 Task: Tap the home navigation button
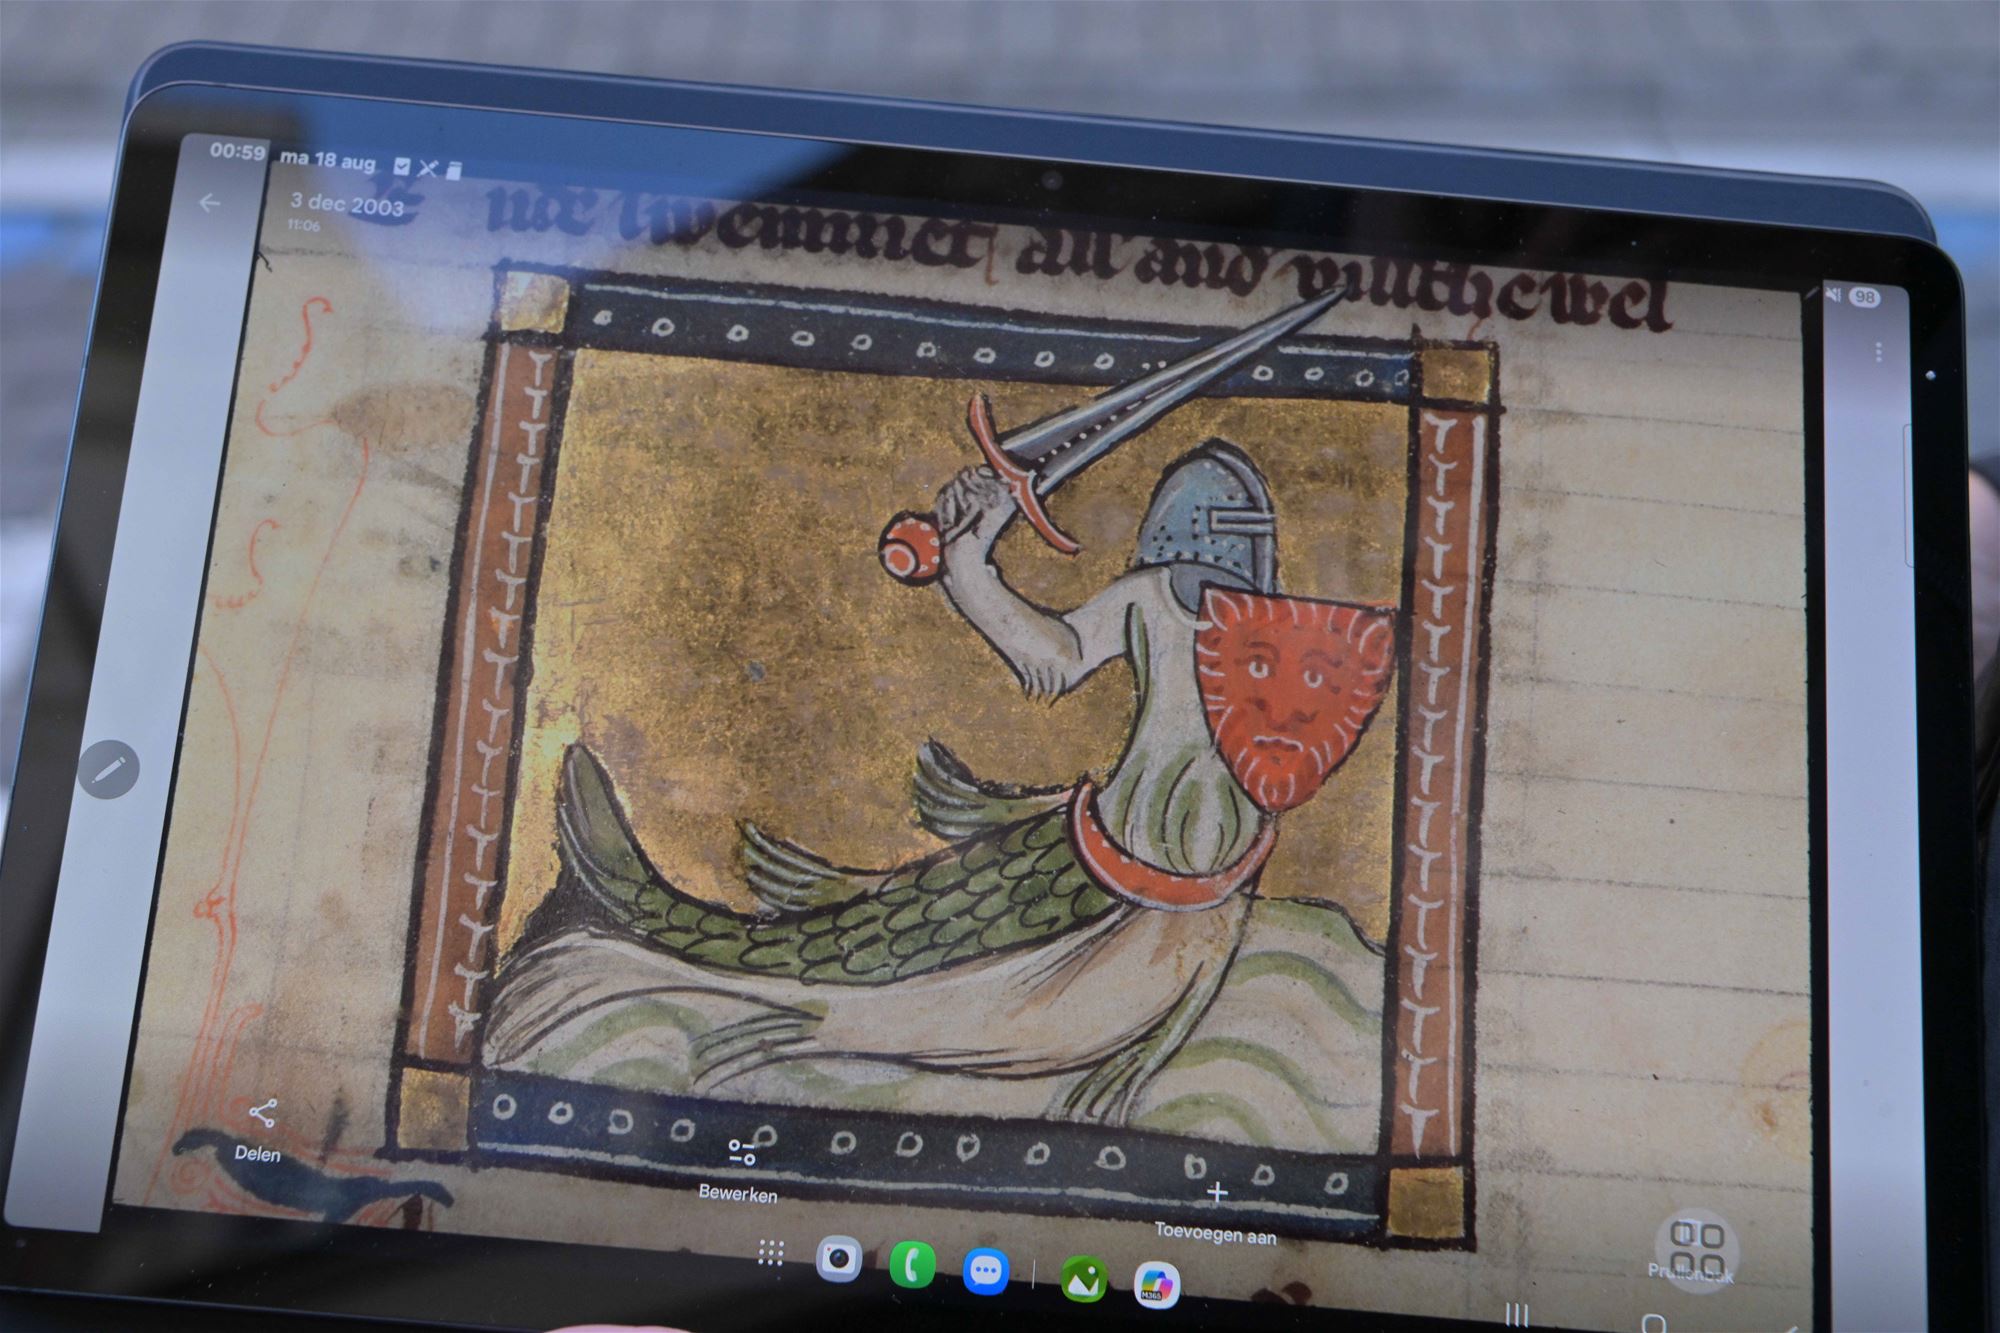click(1653, 1324)
